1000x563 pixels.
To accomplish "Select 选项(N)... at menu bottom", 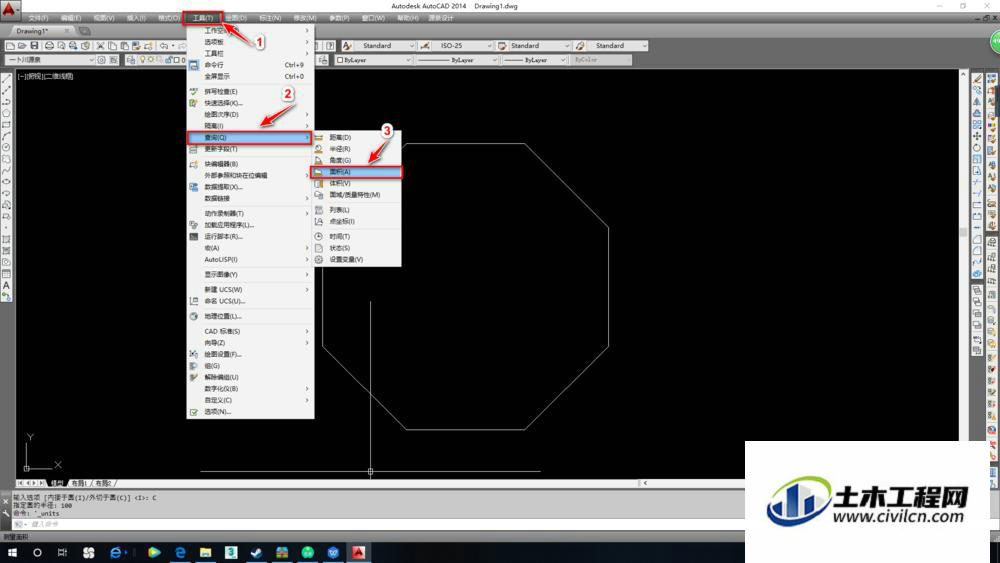I will click(x=250, y=412).
